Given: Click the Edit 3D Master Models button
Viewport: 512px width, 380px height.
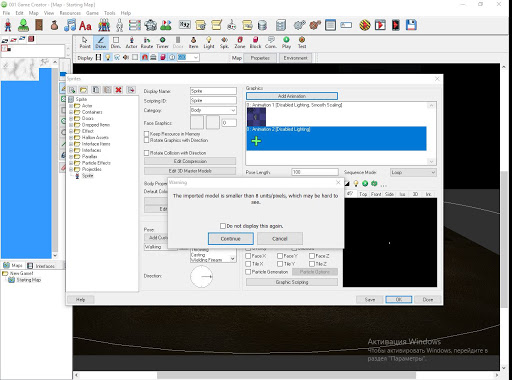Looking at the screenshot, I should point(190,171).
